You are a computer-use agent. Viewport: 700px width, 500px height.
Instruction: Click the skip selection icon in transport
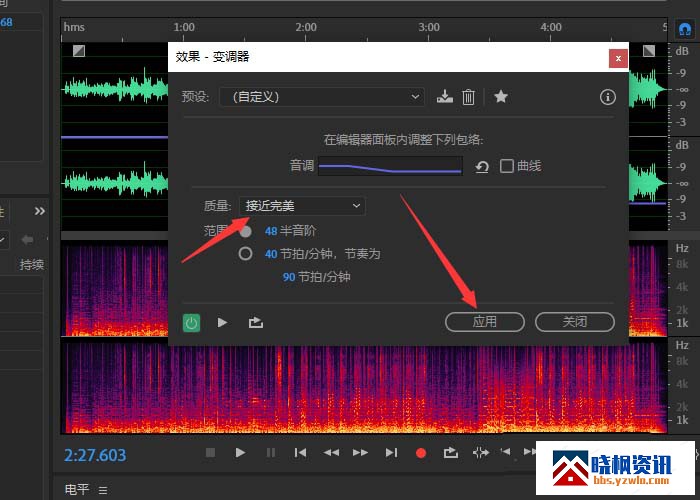pyautogui.click(x=481, y=453)
